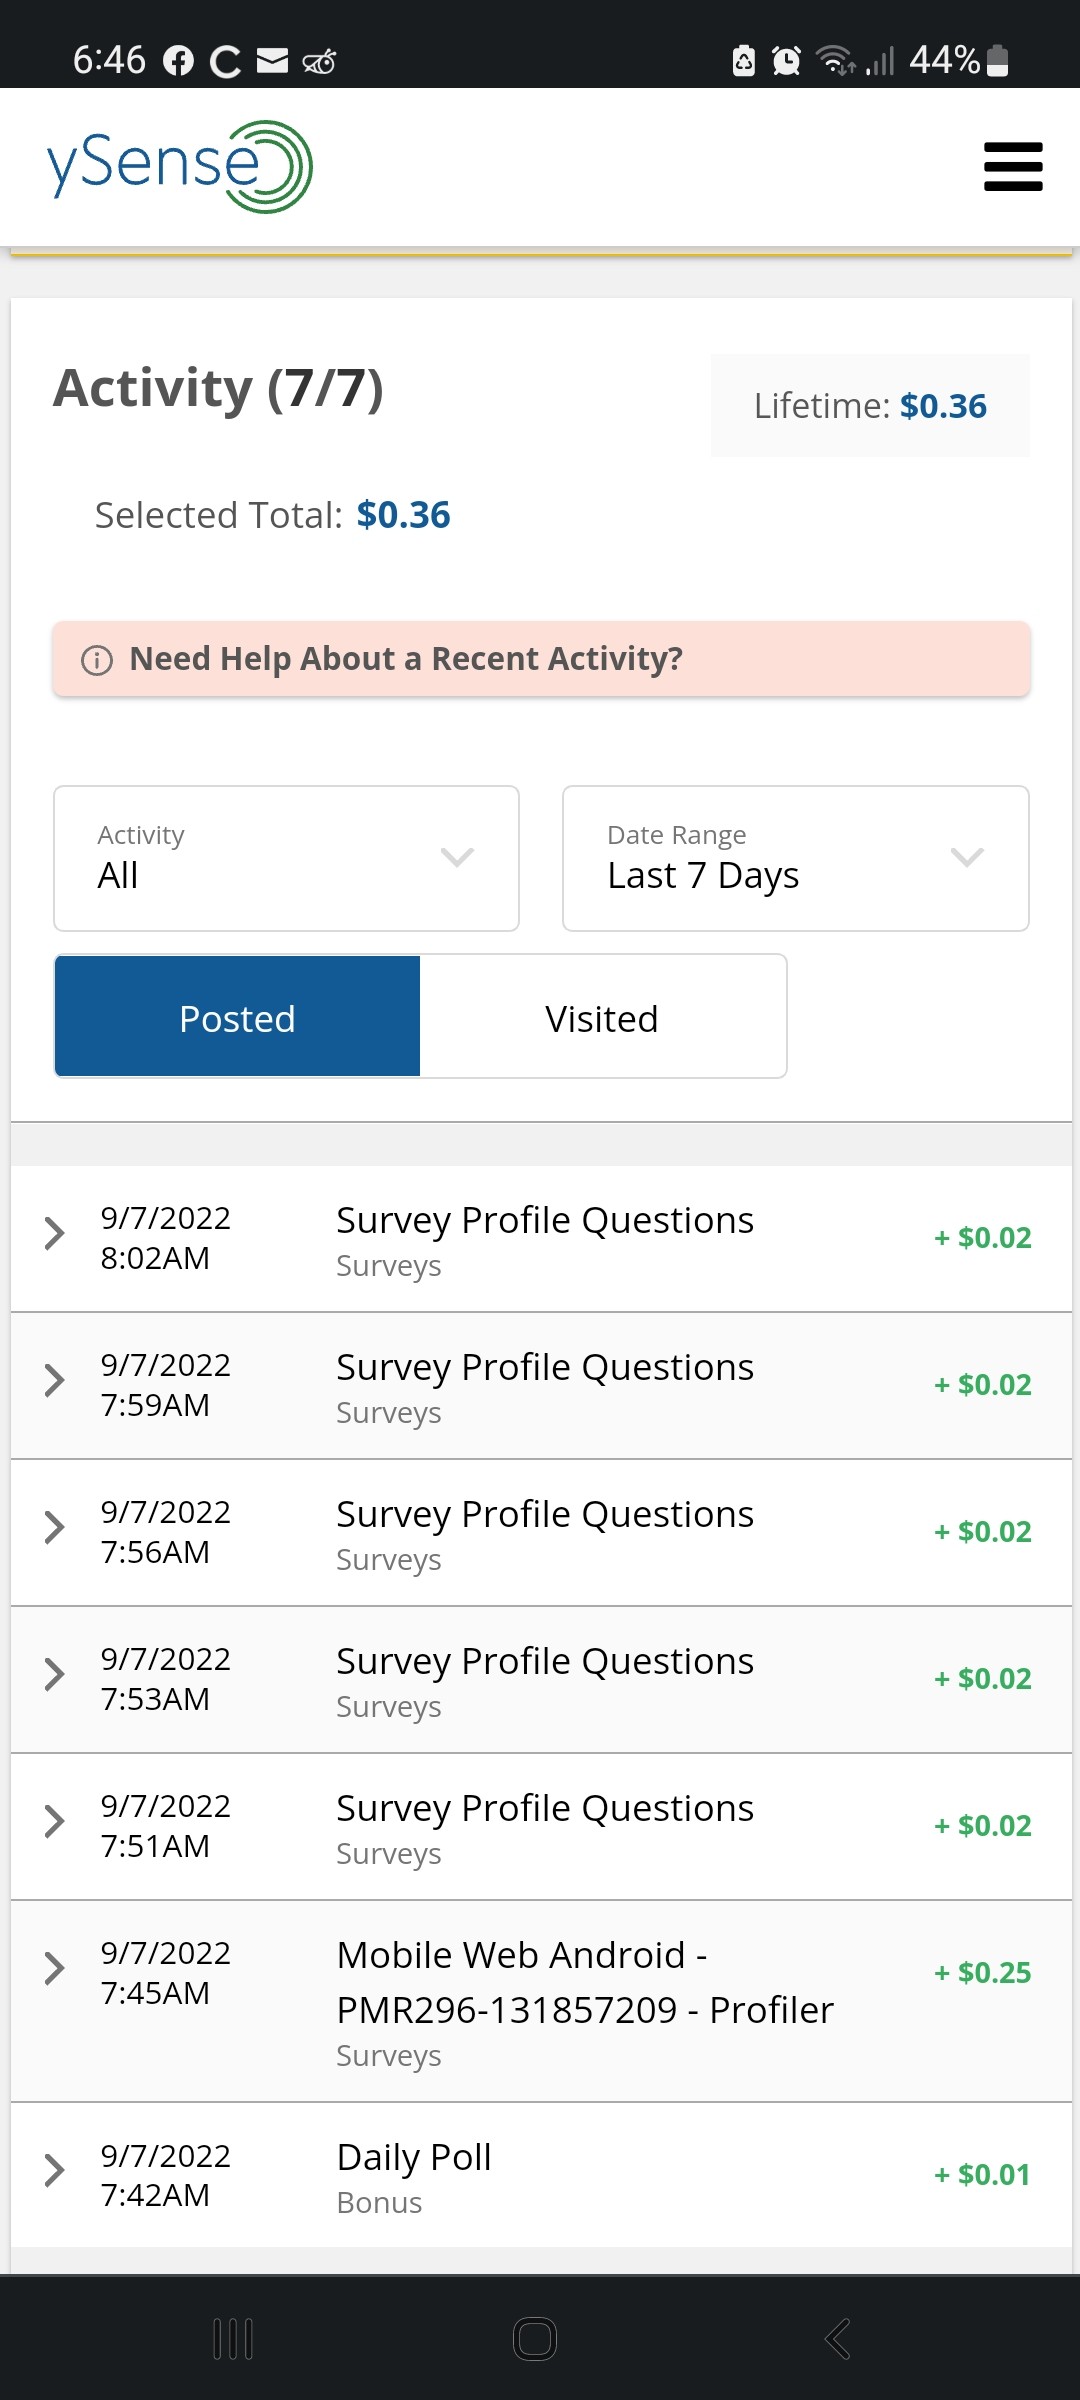This screenshot has height=2400, width=1080.
Task: Click the info icon in help banner
Action: [97, 660]
